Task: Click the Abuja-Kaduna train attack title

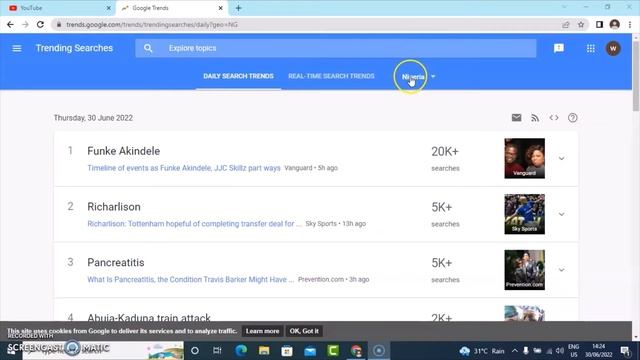Action: click(x=149, y=317)
